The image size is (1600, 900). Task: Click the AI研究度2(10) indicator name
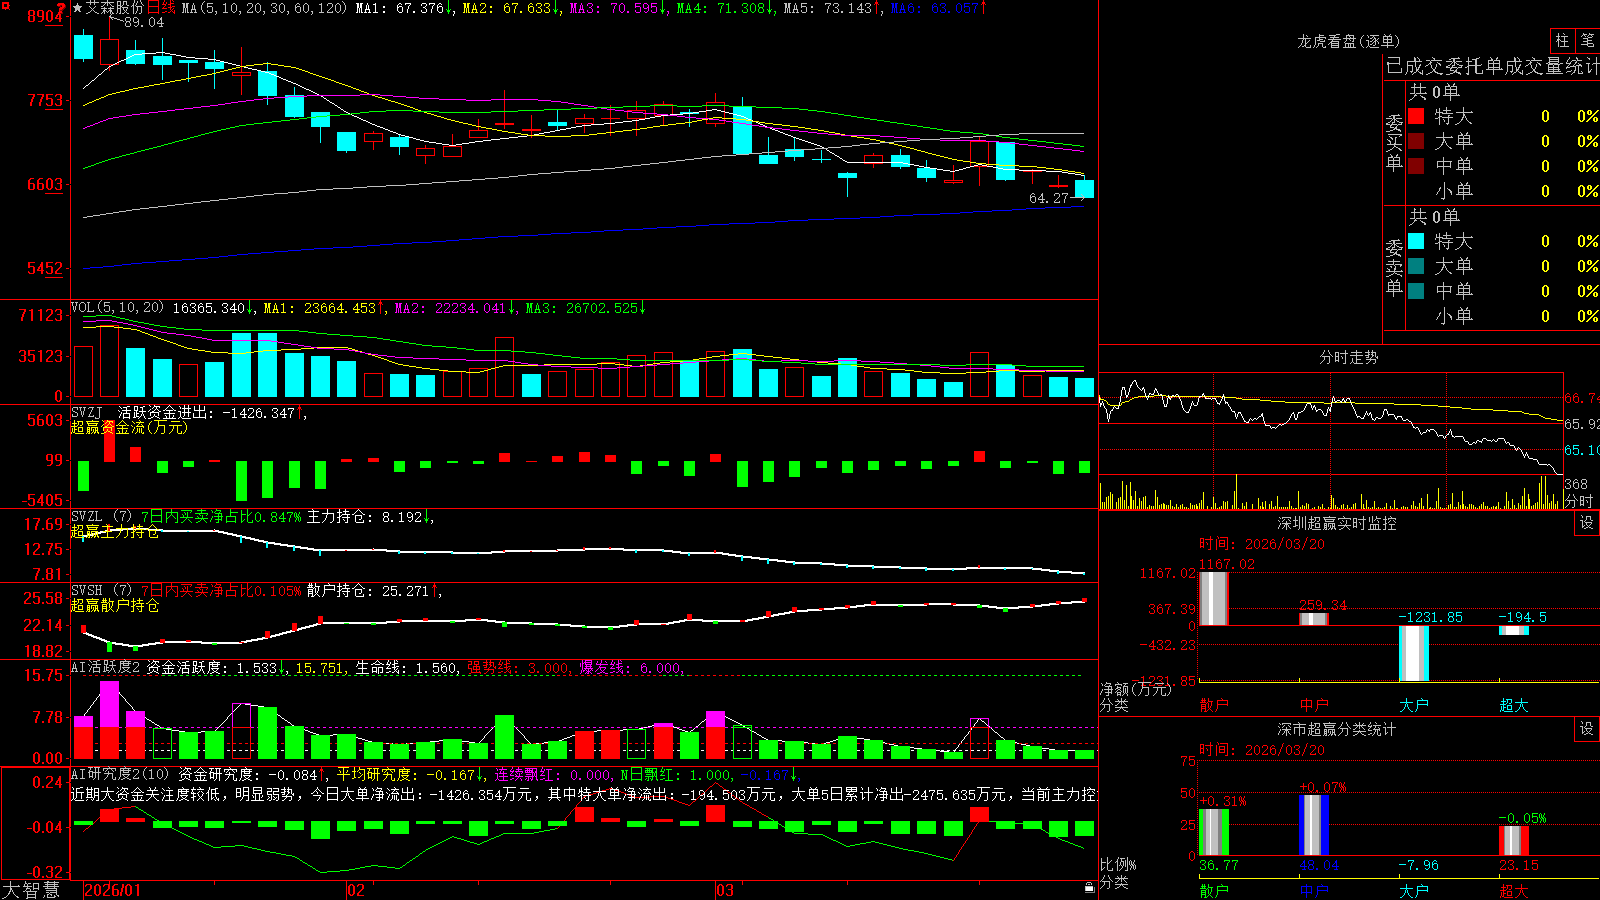tap(120, 774)
